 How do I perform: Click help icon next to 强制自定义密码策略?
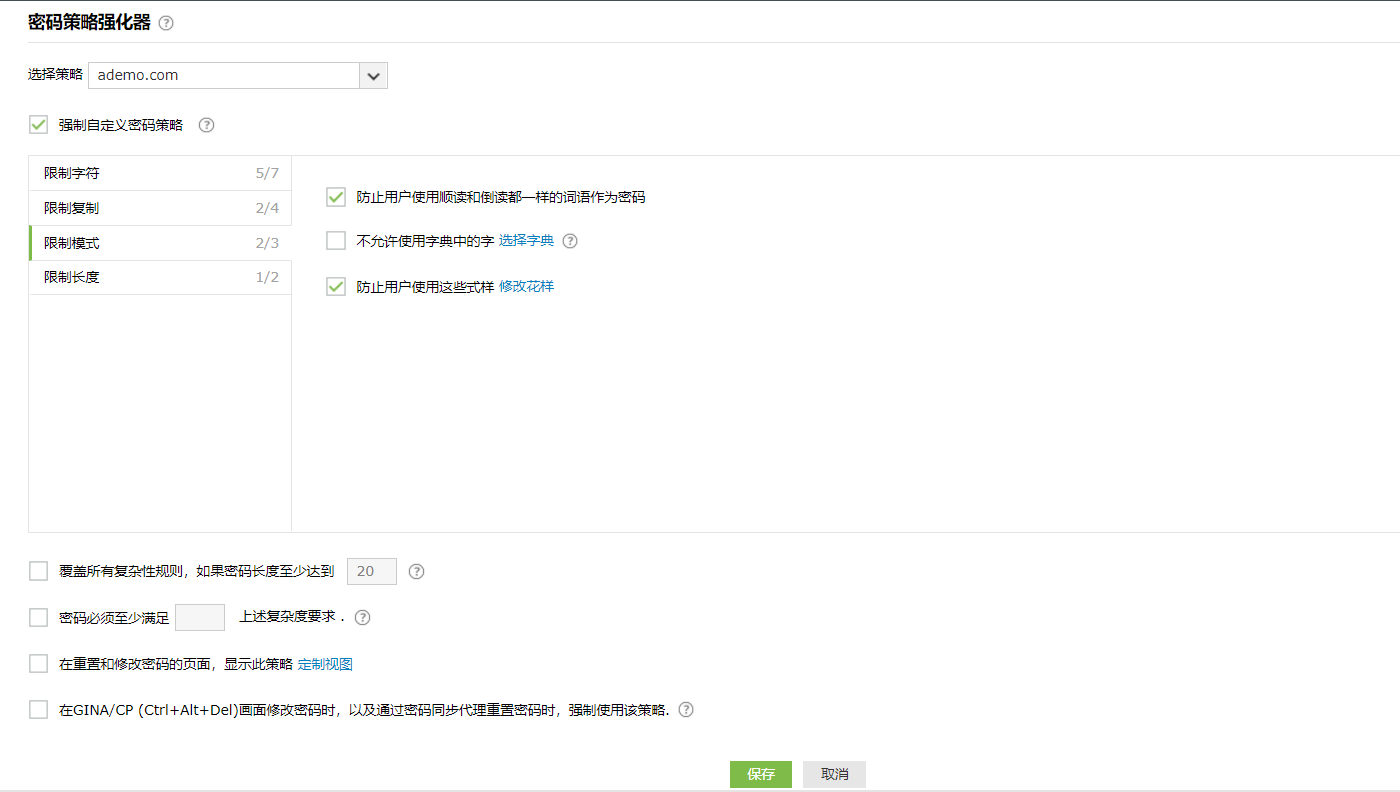tap(207, 125)
